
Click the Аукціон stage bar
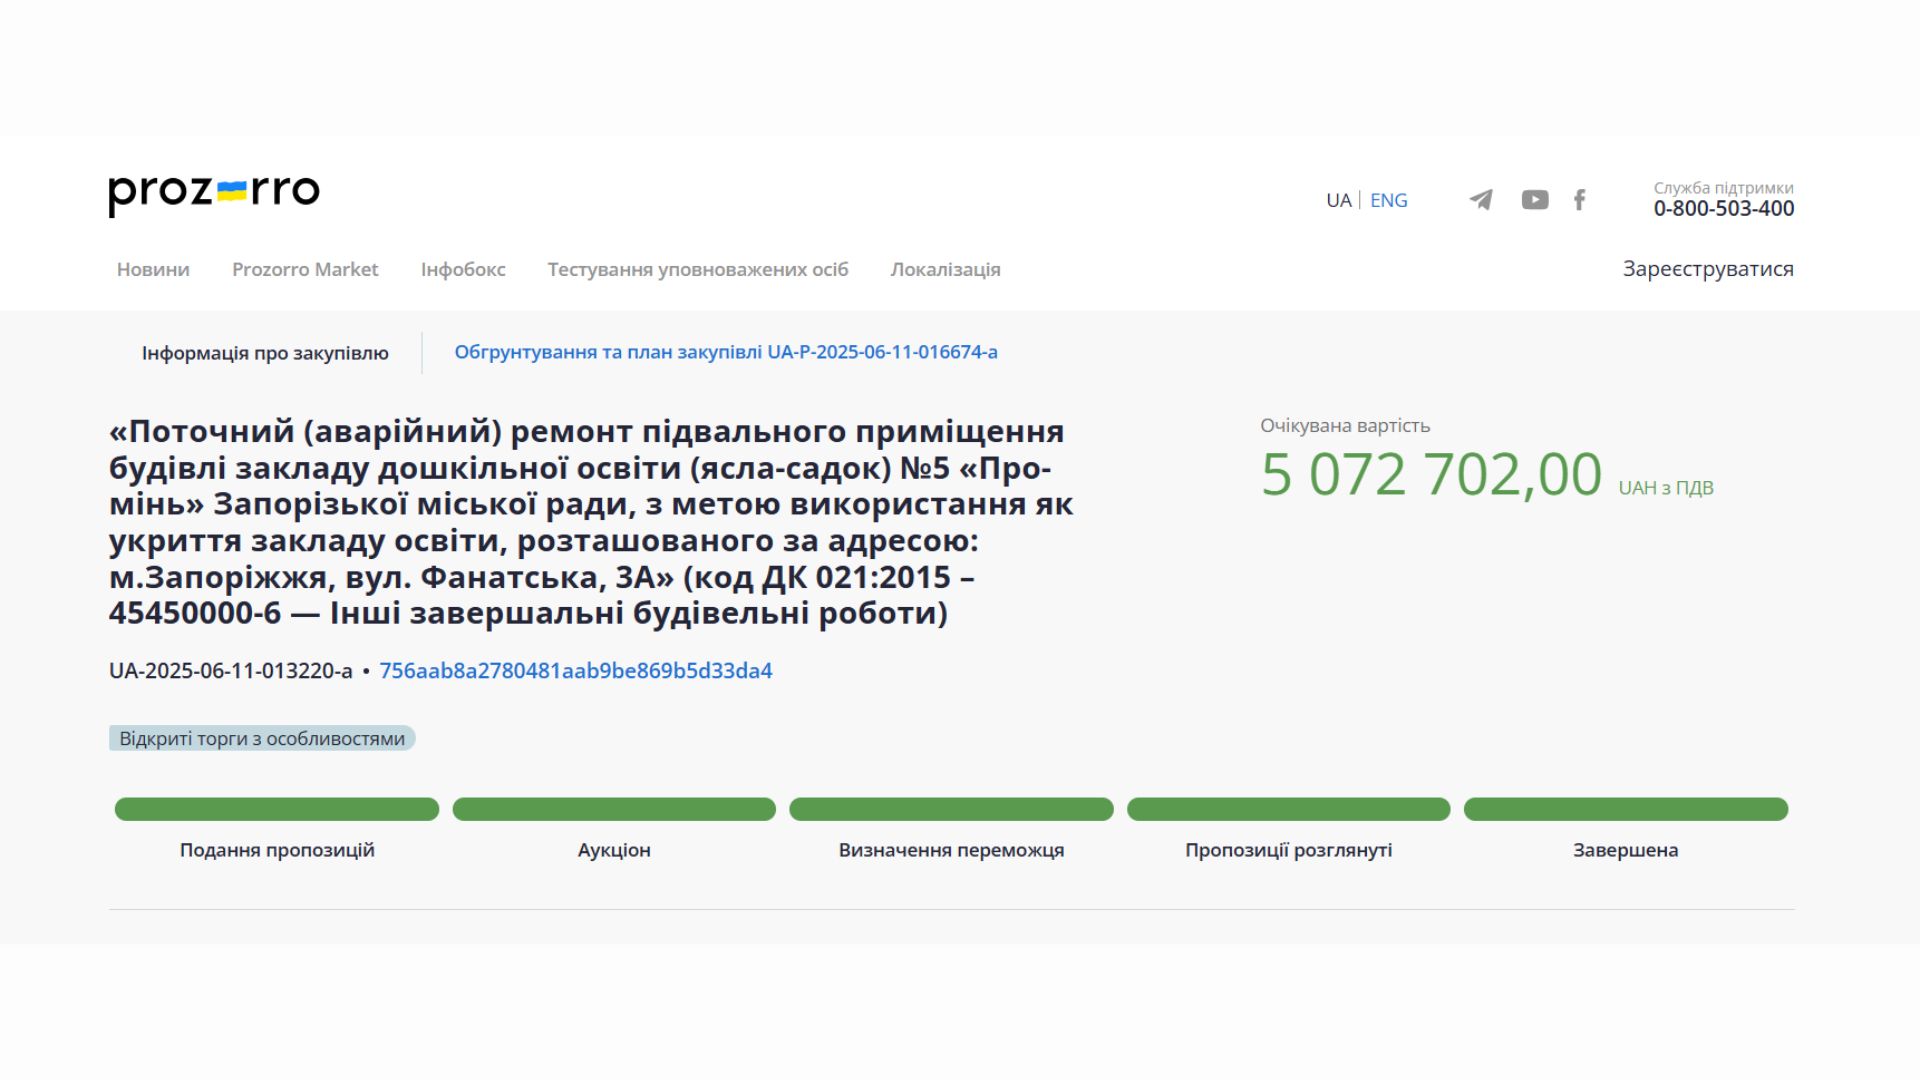[x=614, y=809]
